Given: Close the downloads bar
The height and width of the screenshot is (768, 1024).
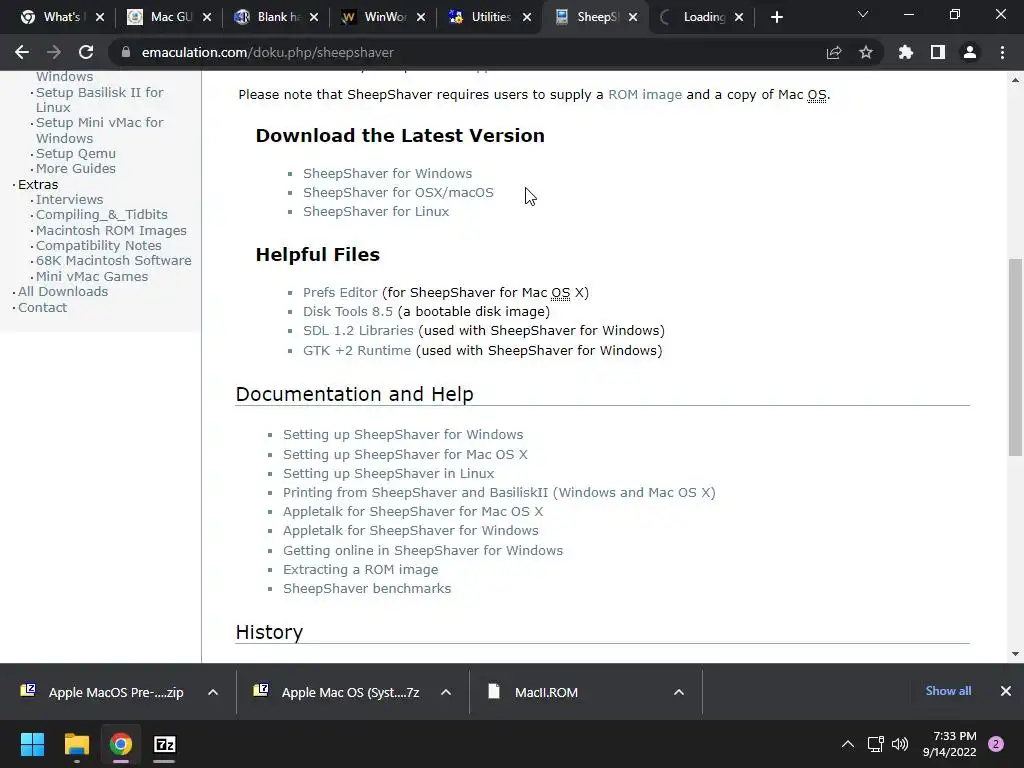Looking at the screenshot, I should (x=1006, y=691).
